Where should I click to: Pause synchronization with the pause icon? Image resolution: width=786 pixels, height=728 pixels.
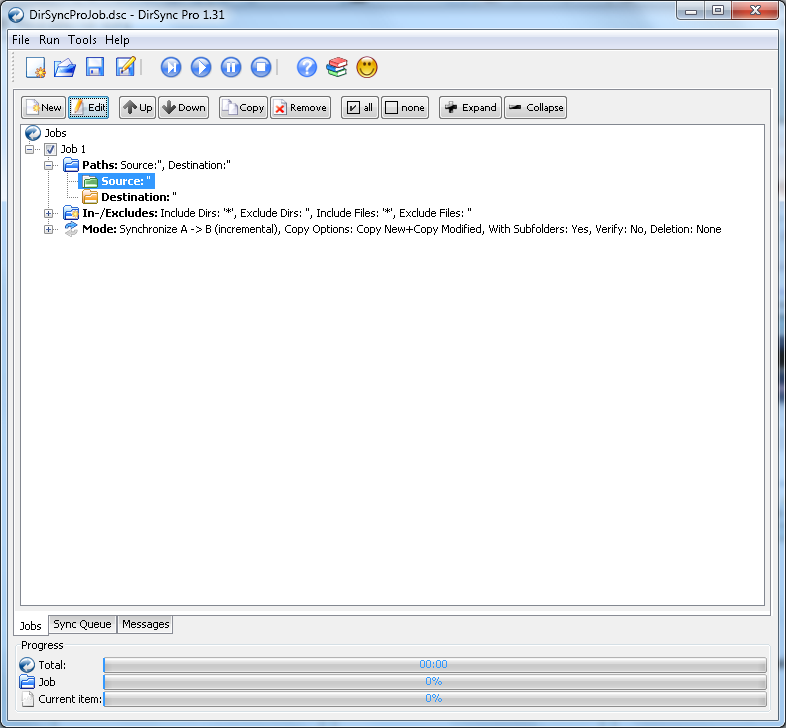click(x=231, y=67)
